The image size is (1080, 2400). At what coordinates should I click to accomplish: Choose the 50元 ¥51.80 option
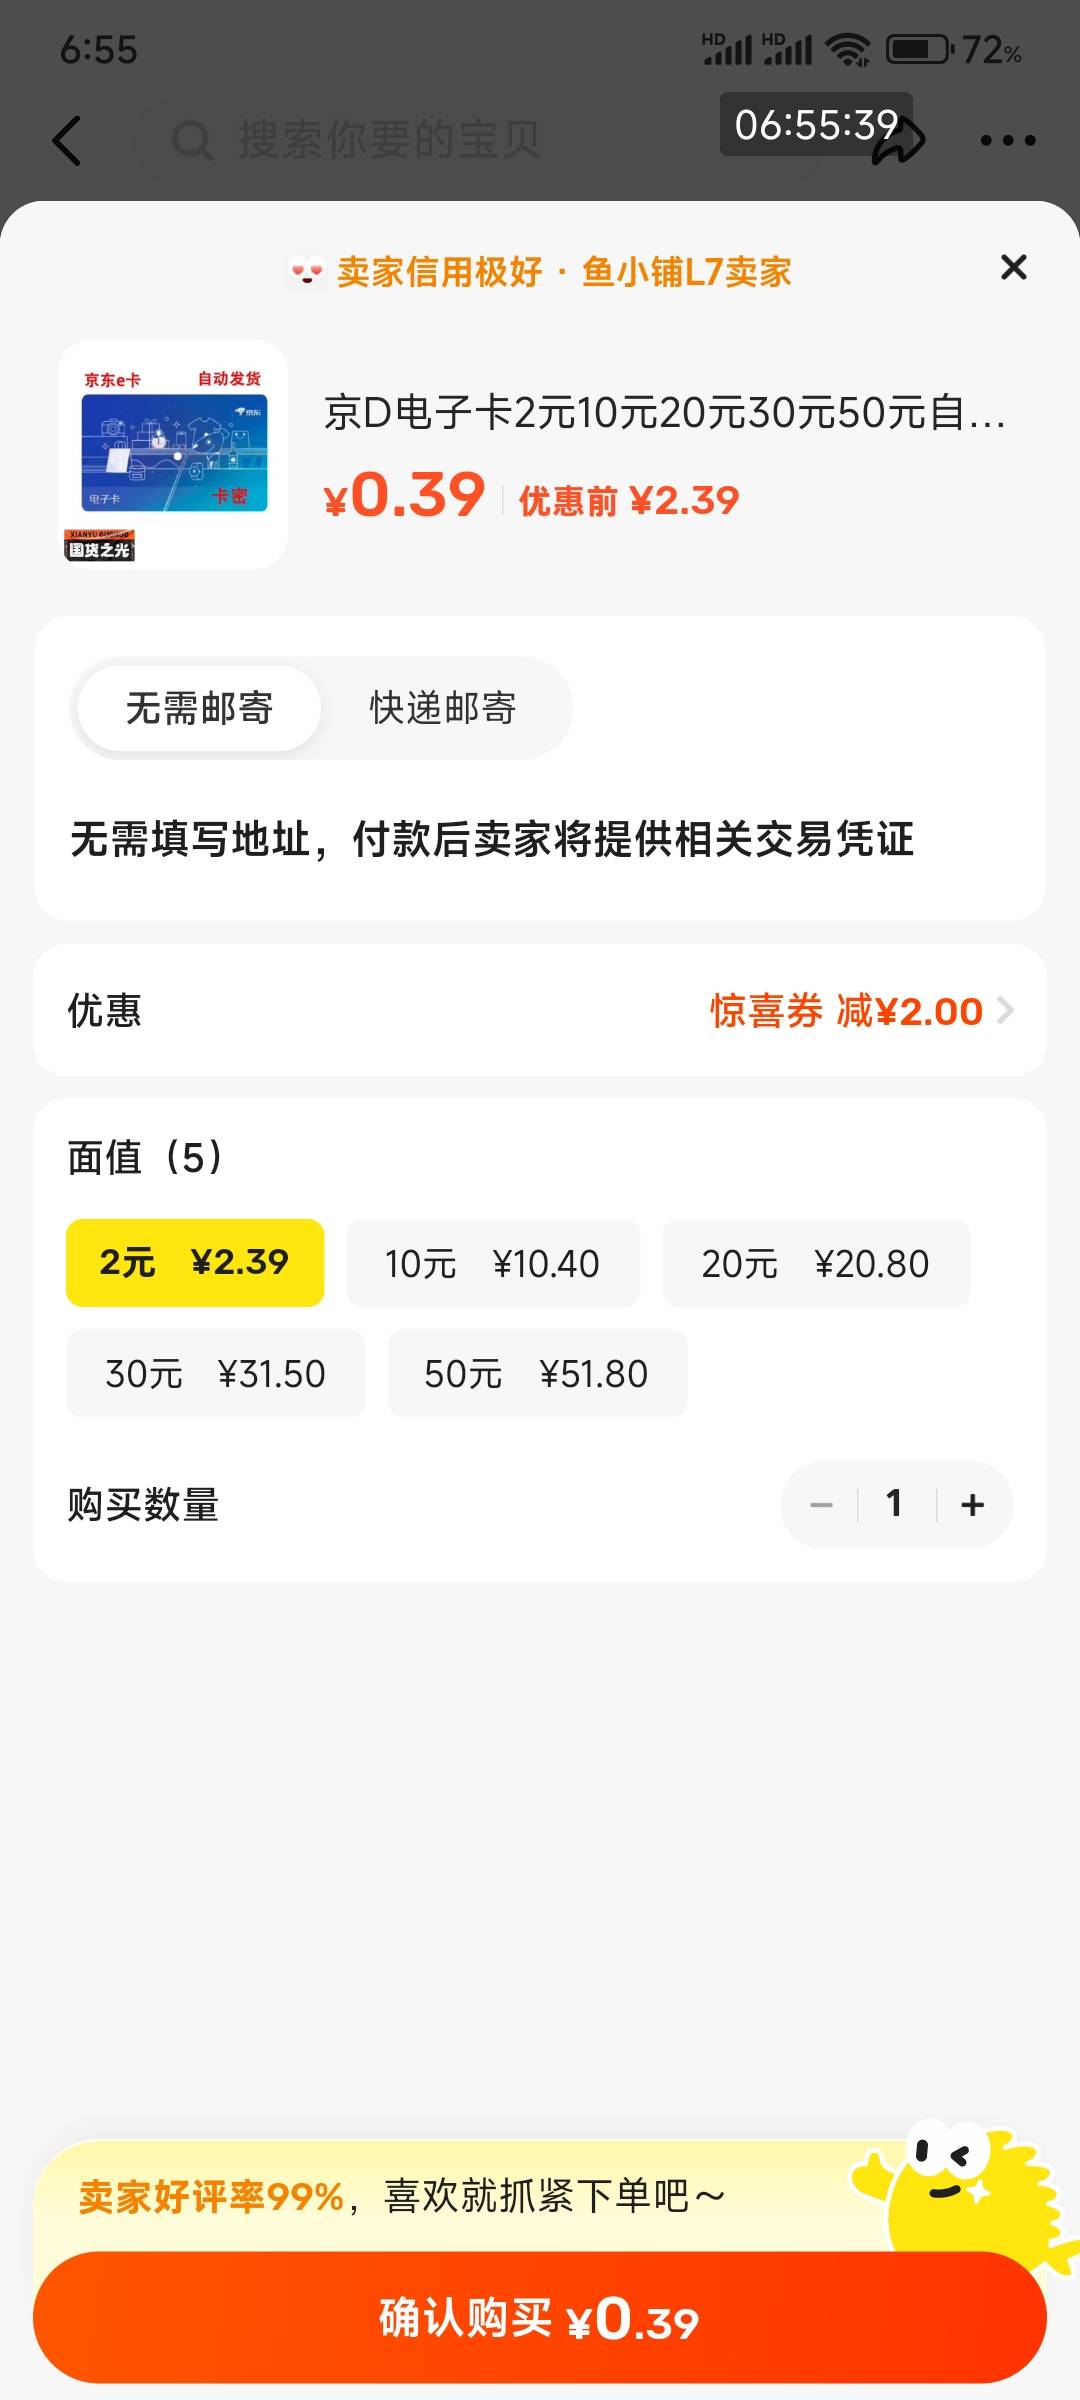(537, 1373)
